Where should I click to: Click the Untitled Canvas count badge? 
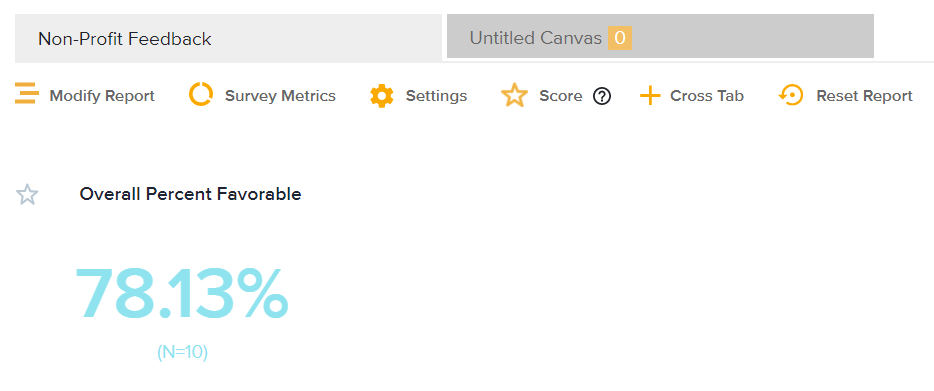pyautogui.click(x=619, y=38)
